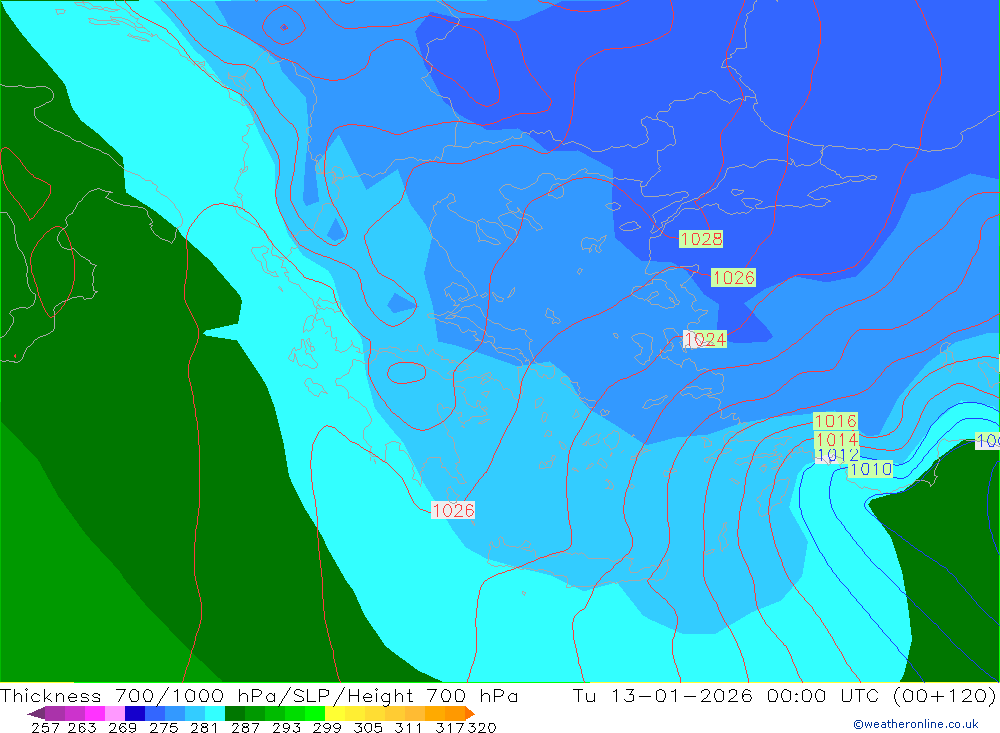Click the 1026 label with white background
The image size is (1000, 733).
(x=453, y=510)
